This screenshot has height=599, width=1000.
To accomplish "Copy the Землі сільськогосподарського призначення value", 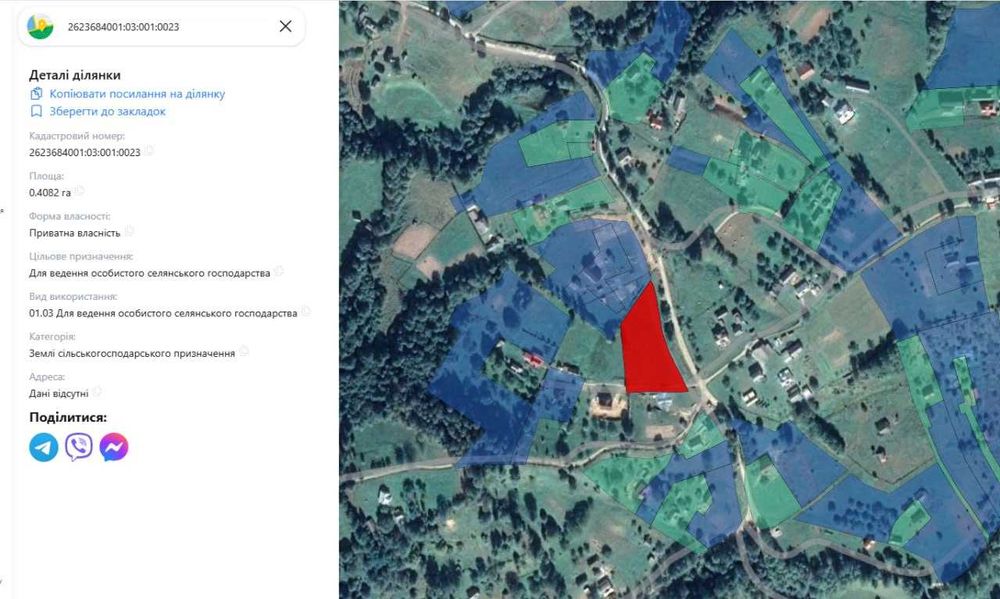I will 244,351.
